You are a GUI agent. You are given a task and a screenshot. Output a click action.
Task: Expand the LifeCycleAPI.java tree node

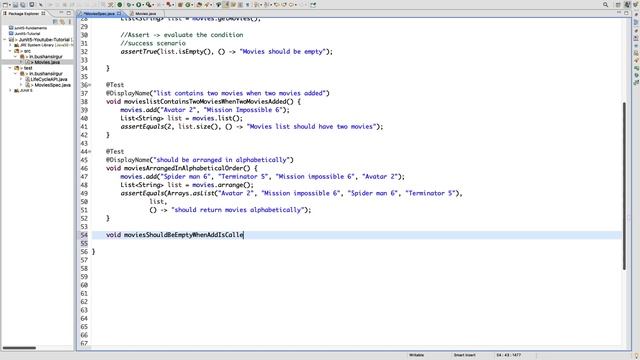point(21,79)
